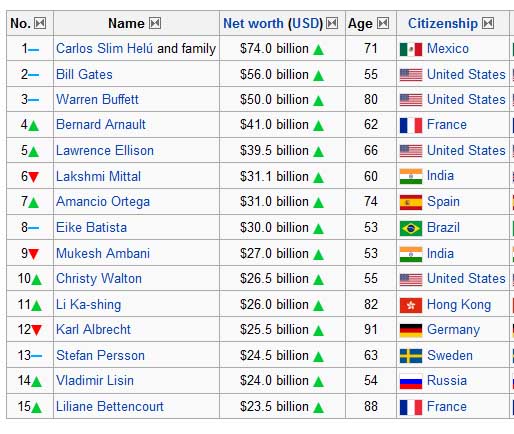Sort Citizenship column via sort icon
The image size is (514, 434).
pos(488,23)
